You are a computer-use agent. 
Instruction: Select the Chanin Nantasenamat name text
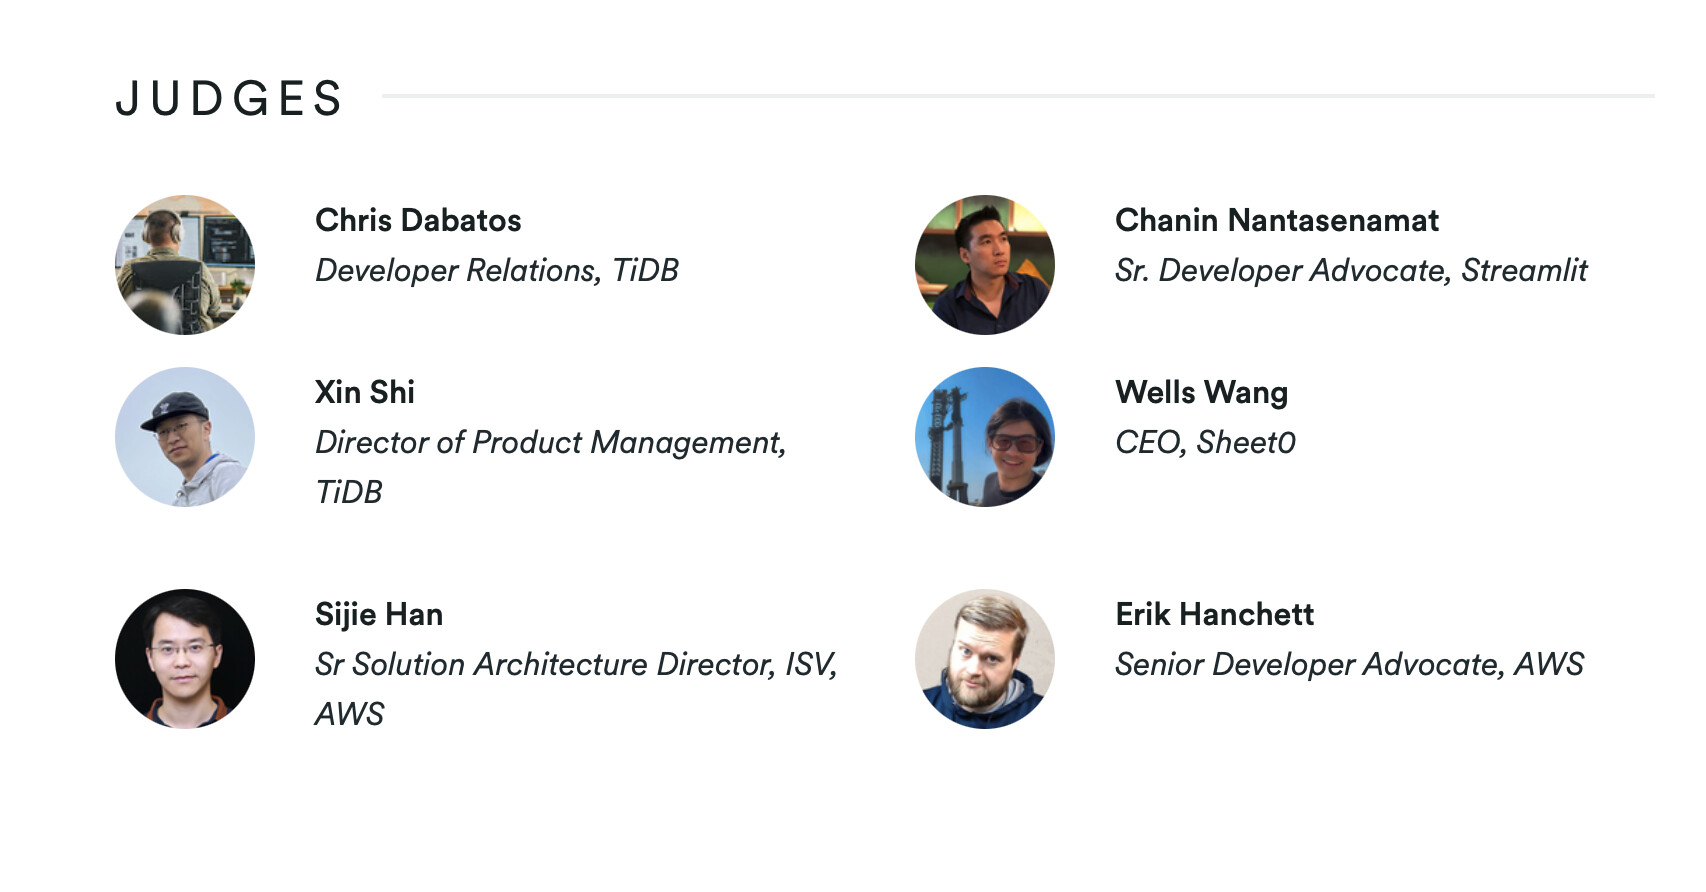pos(1276,220)
